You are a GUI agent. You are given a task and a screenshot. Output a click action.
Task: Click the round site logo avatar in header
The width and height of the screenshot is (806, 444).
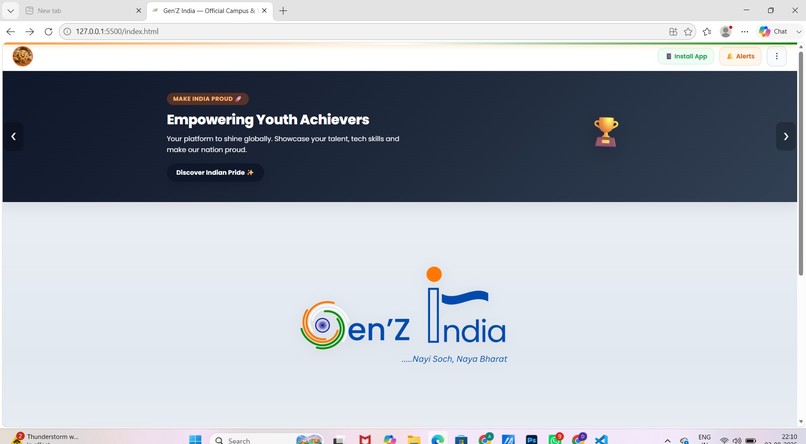[23, 56]
